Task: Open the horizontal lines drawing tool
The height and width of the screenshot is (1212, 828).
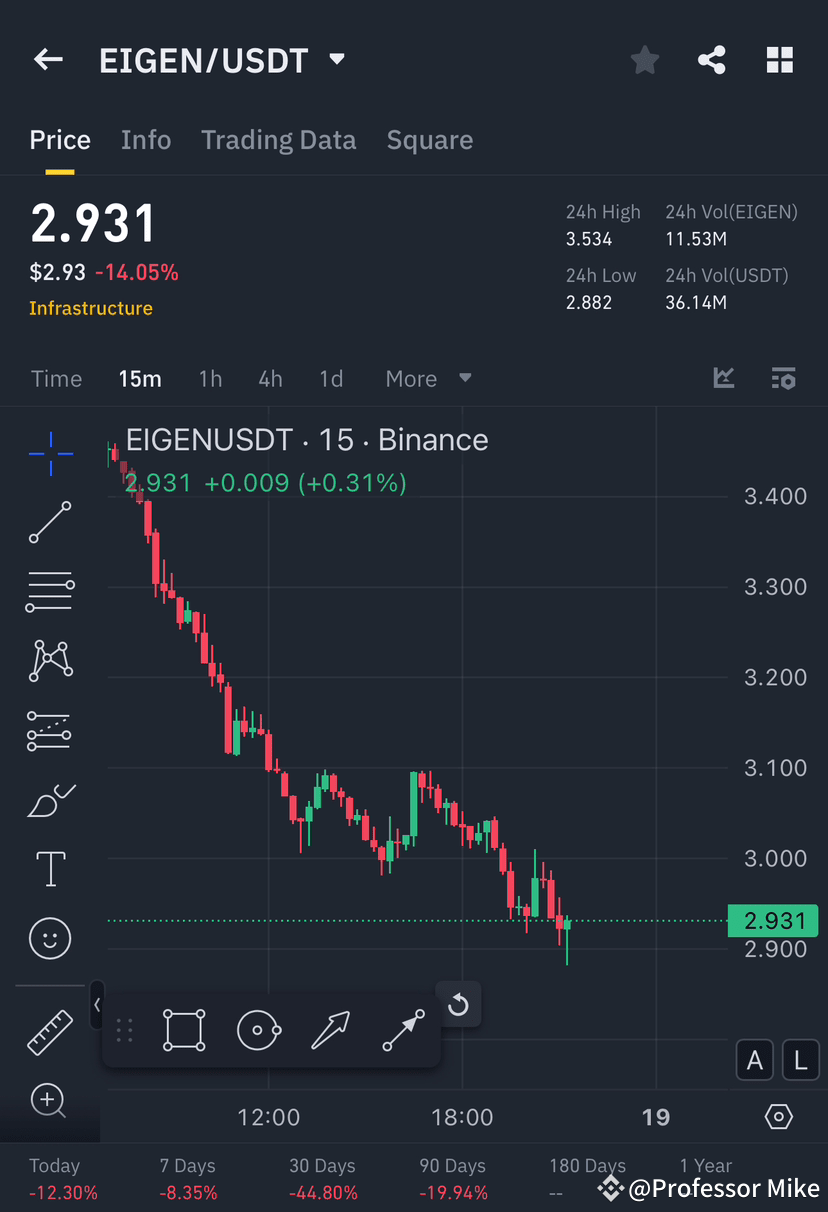Action: coord(50,591)
